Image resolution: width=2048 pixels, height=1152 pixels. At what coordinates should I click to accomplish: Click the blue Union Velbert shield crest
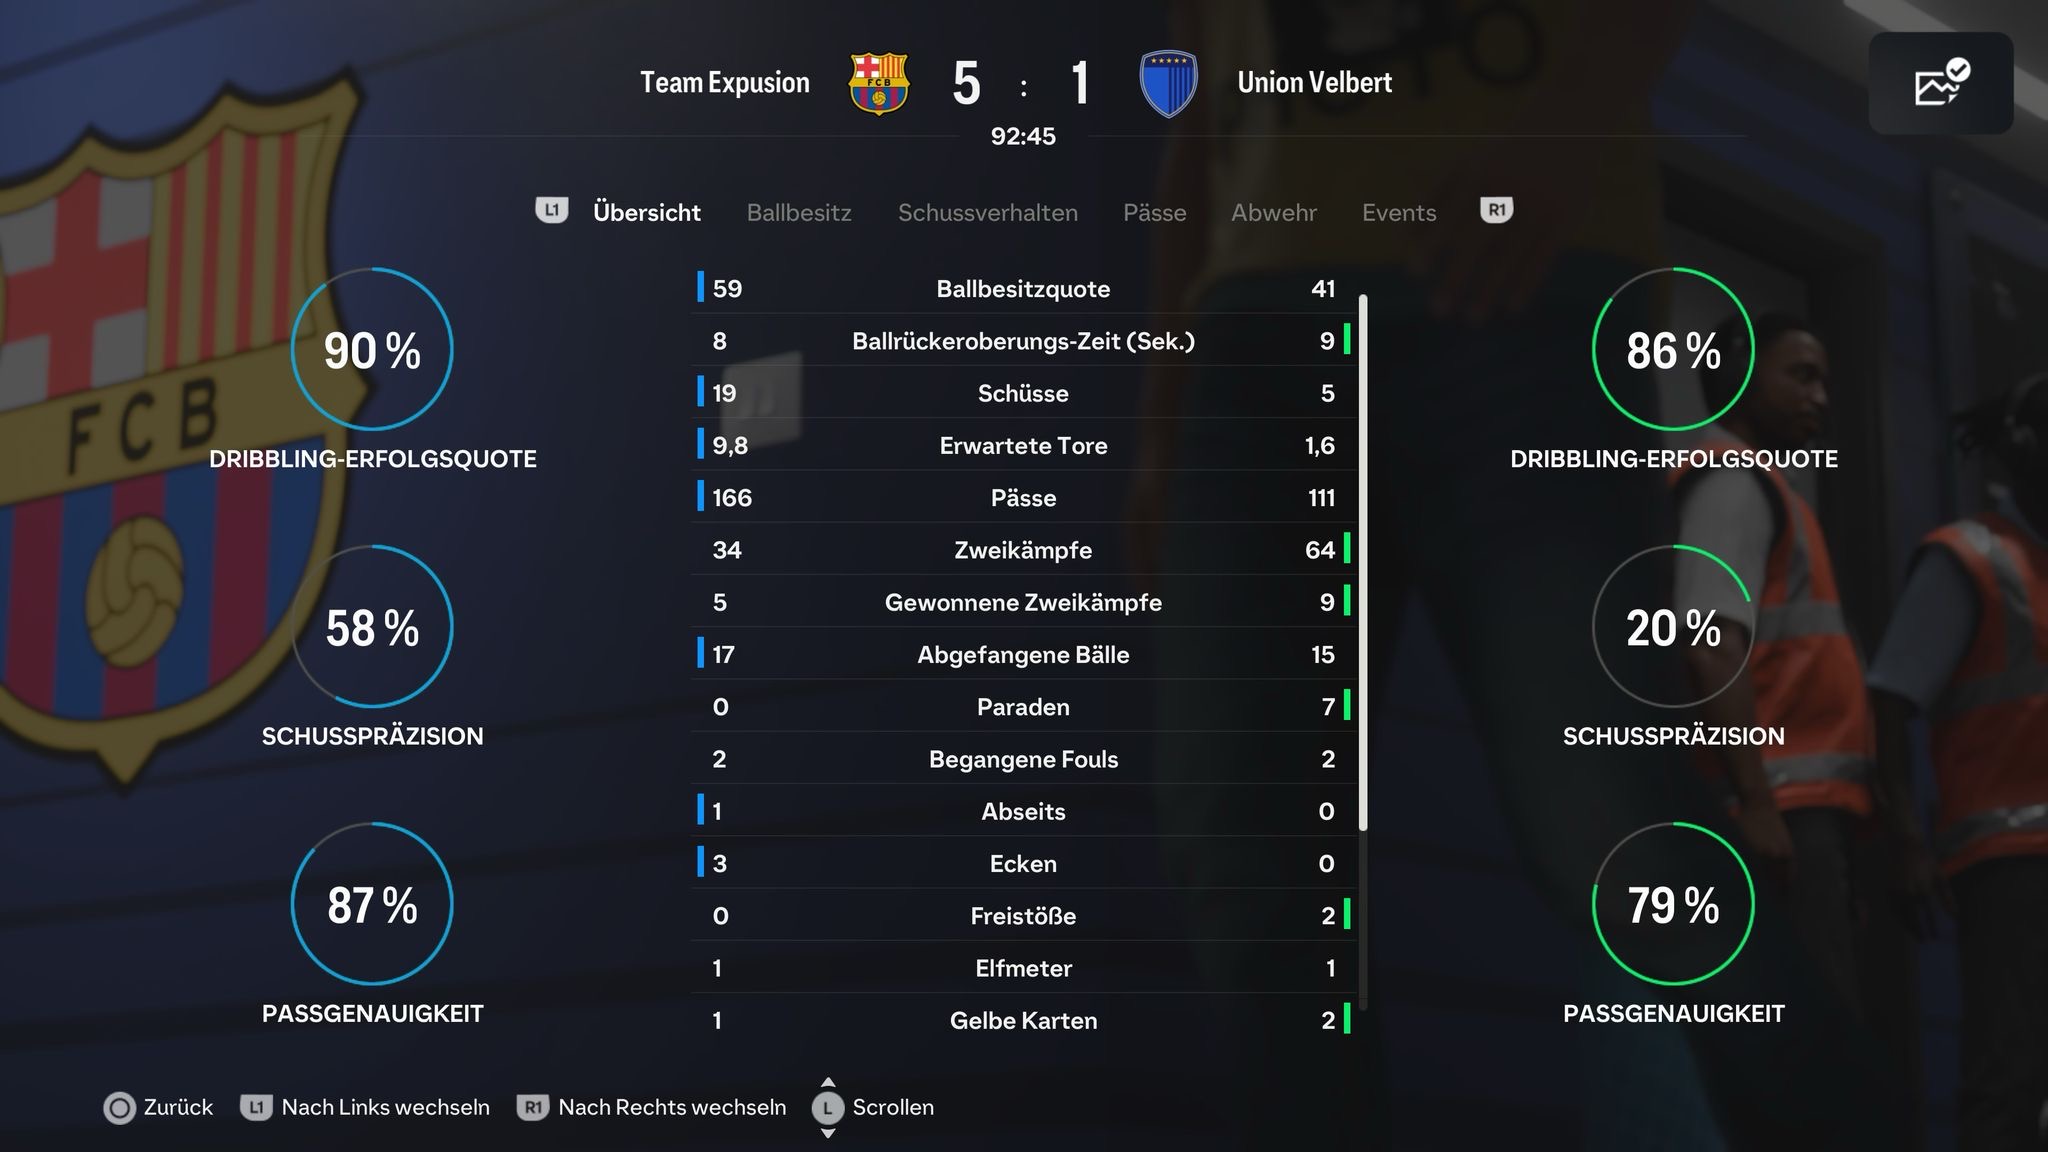point(1168,84)
